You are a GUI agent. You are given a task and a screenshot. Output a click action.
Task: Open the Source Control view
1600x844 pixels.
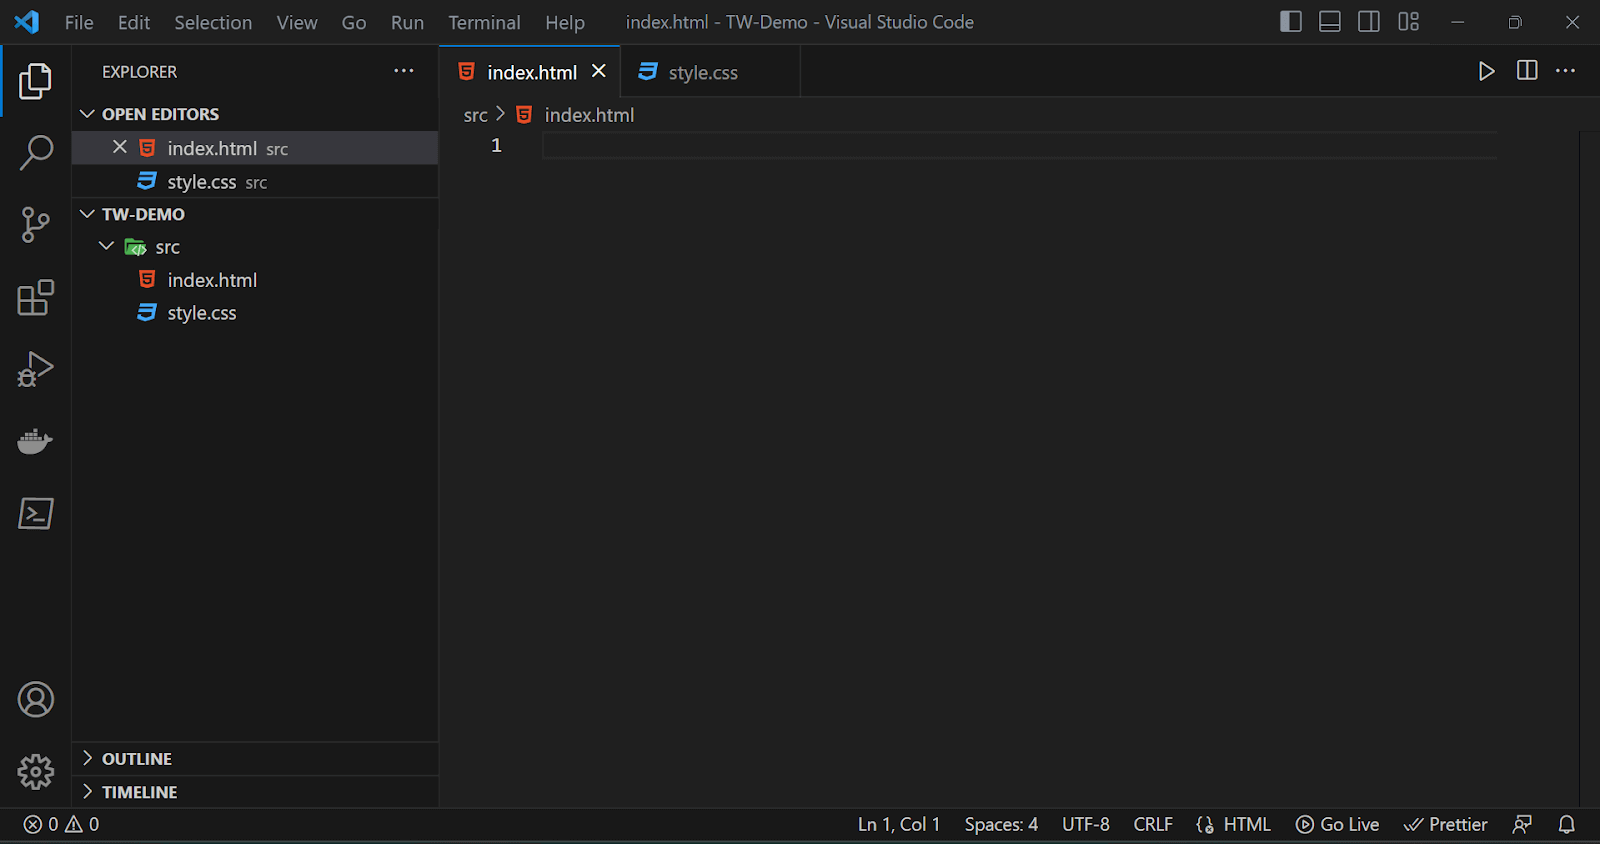[35, 225]
